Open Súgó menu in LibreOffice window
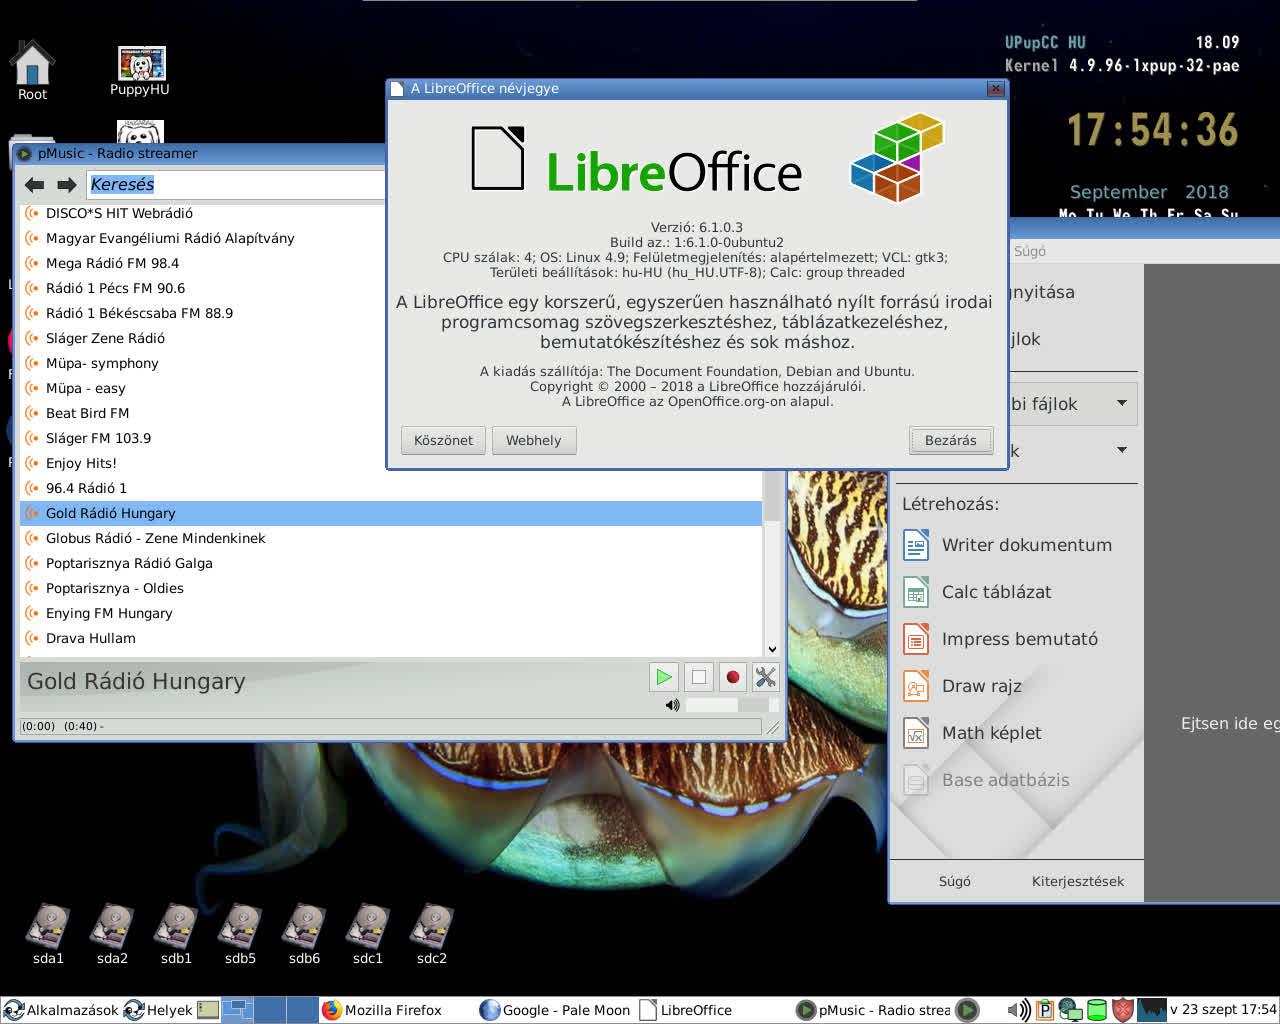Image resolution: width=1280 pixels, height=1024 pixels. pos(1030,251)
